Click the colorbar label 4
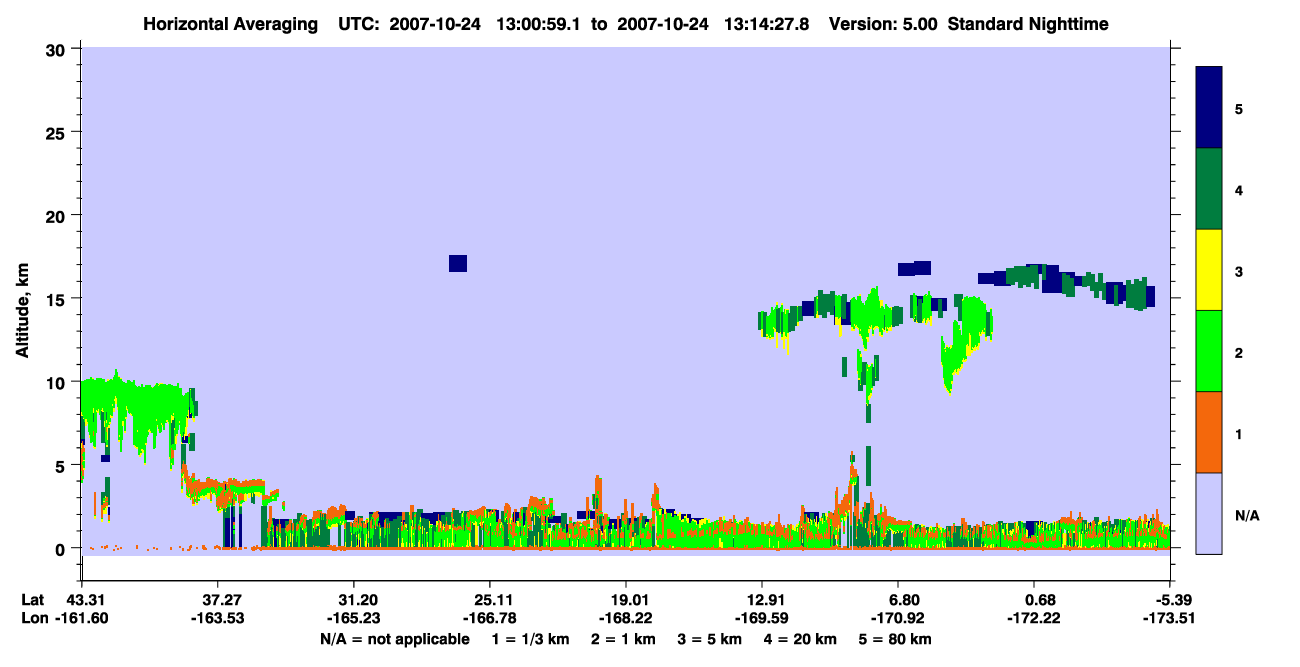 1238,190
